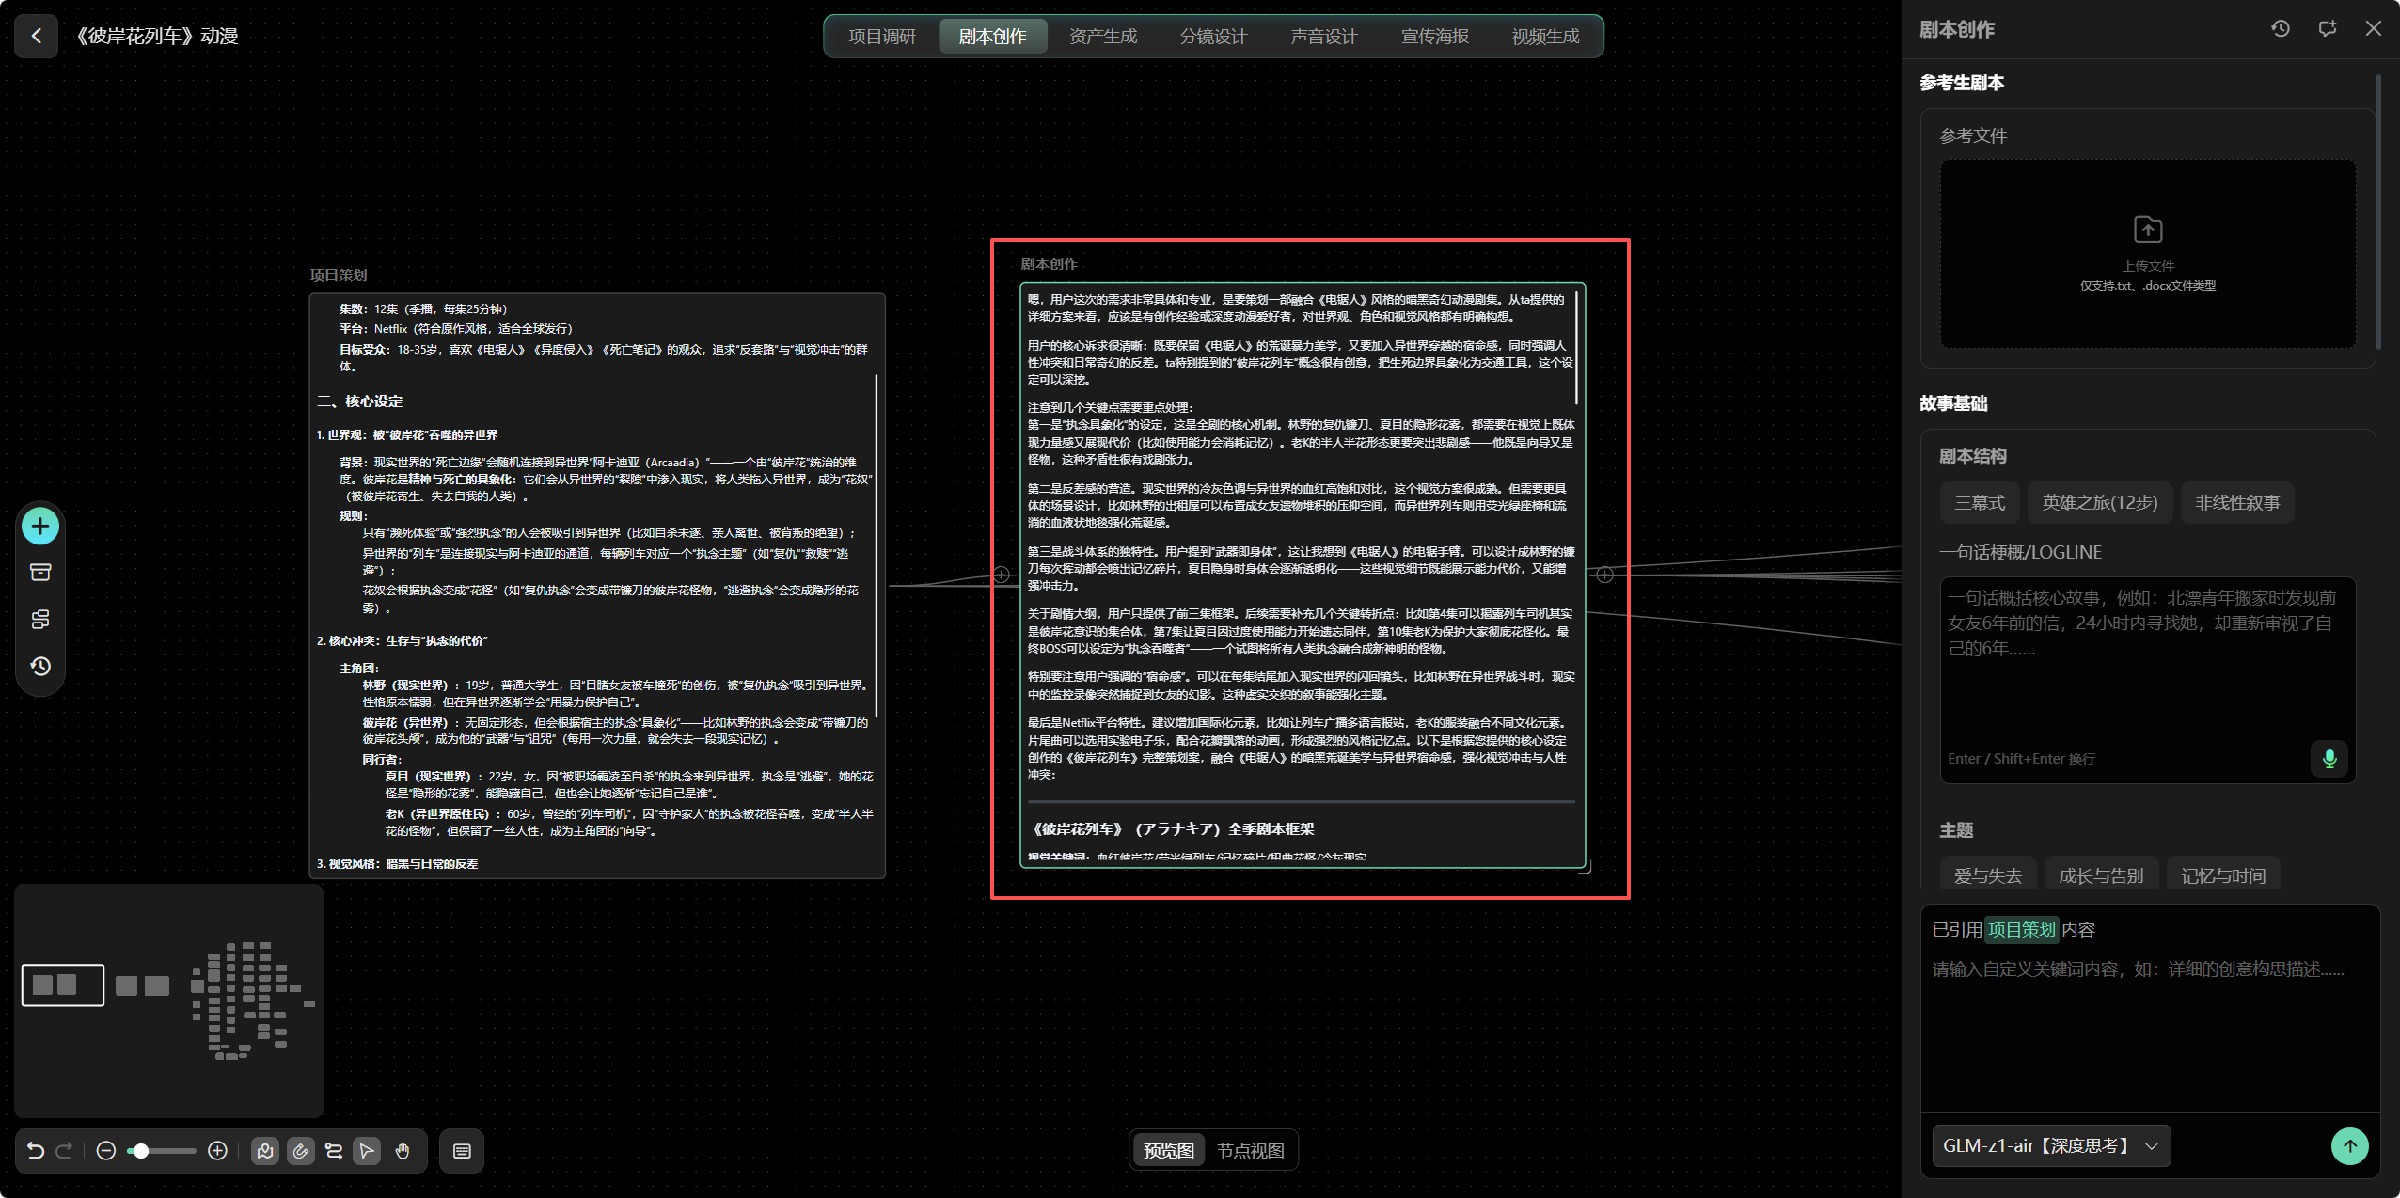Open the 资产生成 tab
Screen dimensions: 2400x1198
[x=1103, y=36]
